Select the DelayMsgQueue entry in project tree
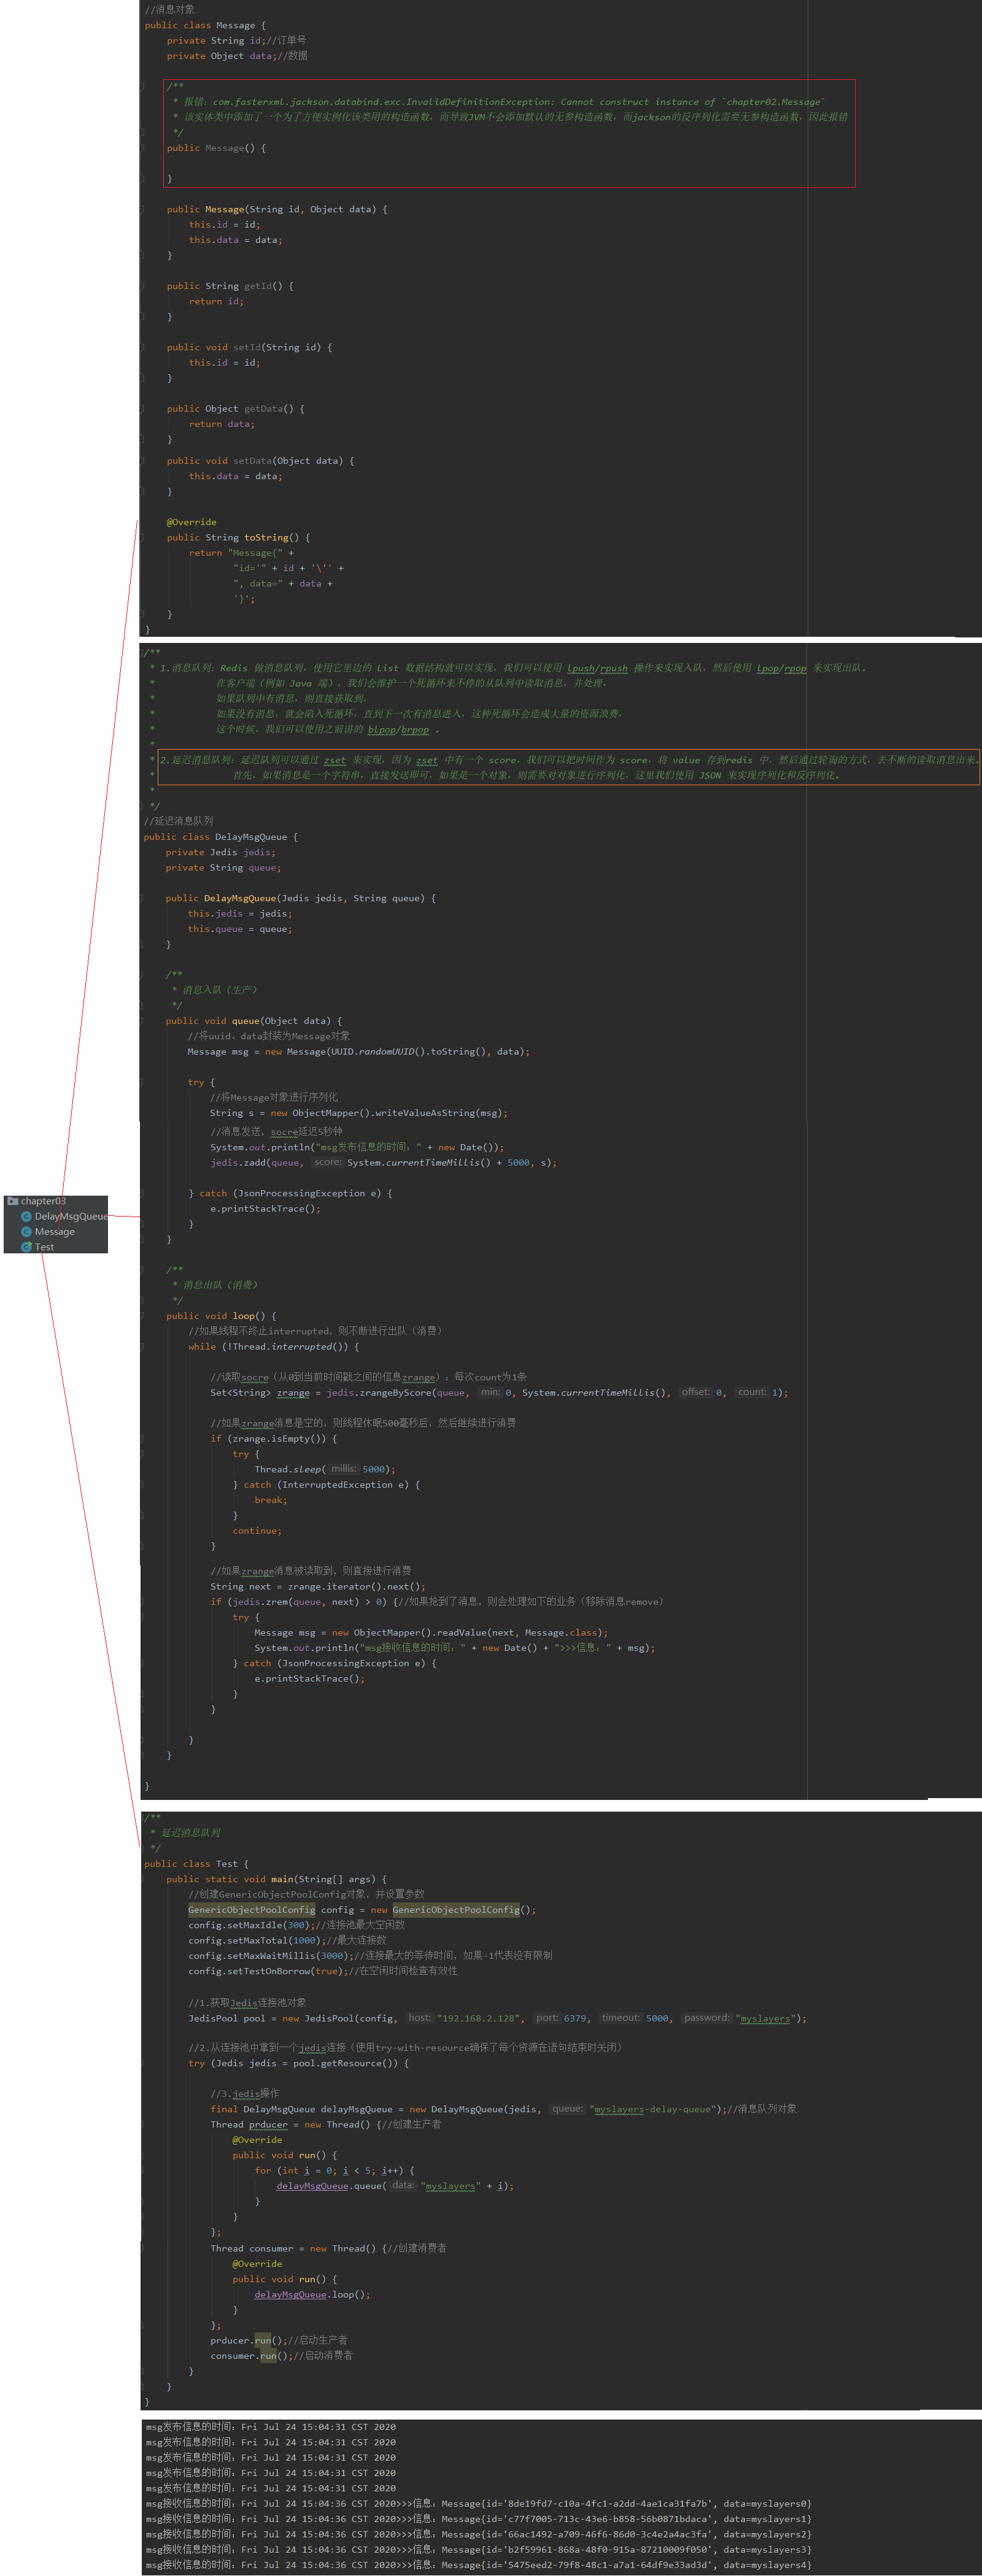This screenshot has height=2576, width=982. 70,1216
